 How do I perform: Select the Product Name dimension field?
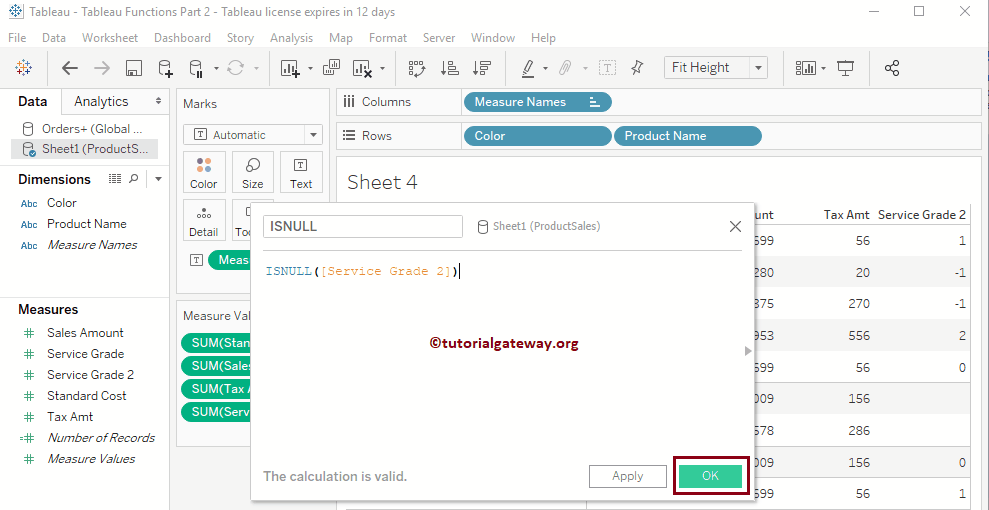click(x=86, y=224)
